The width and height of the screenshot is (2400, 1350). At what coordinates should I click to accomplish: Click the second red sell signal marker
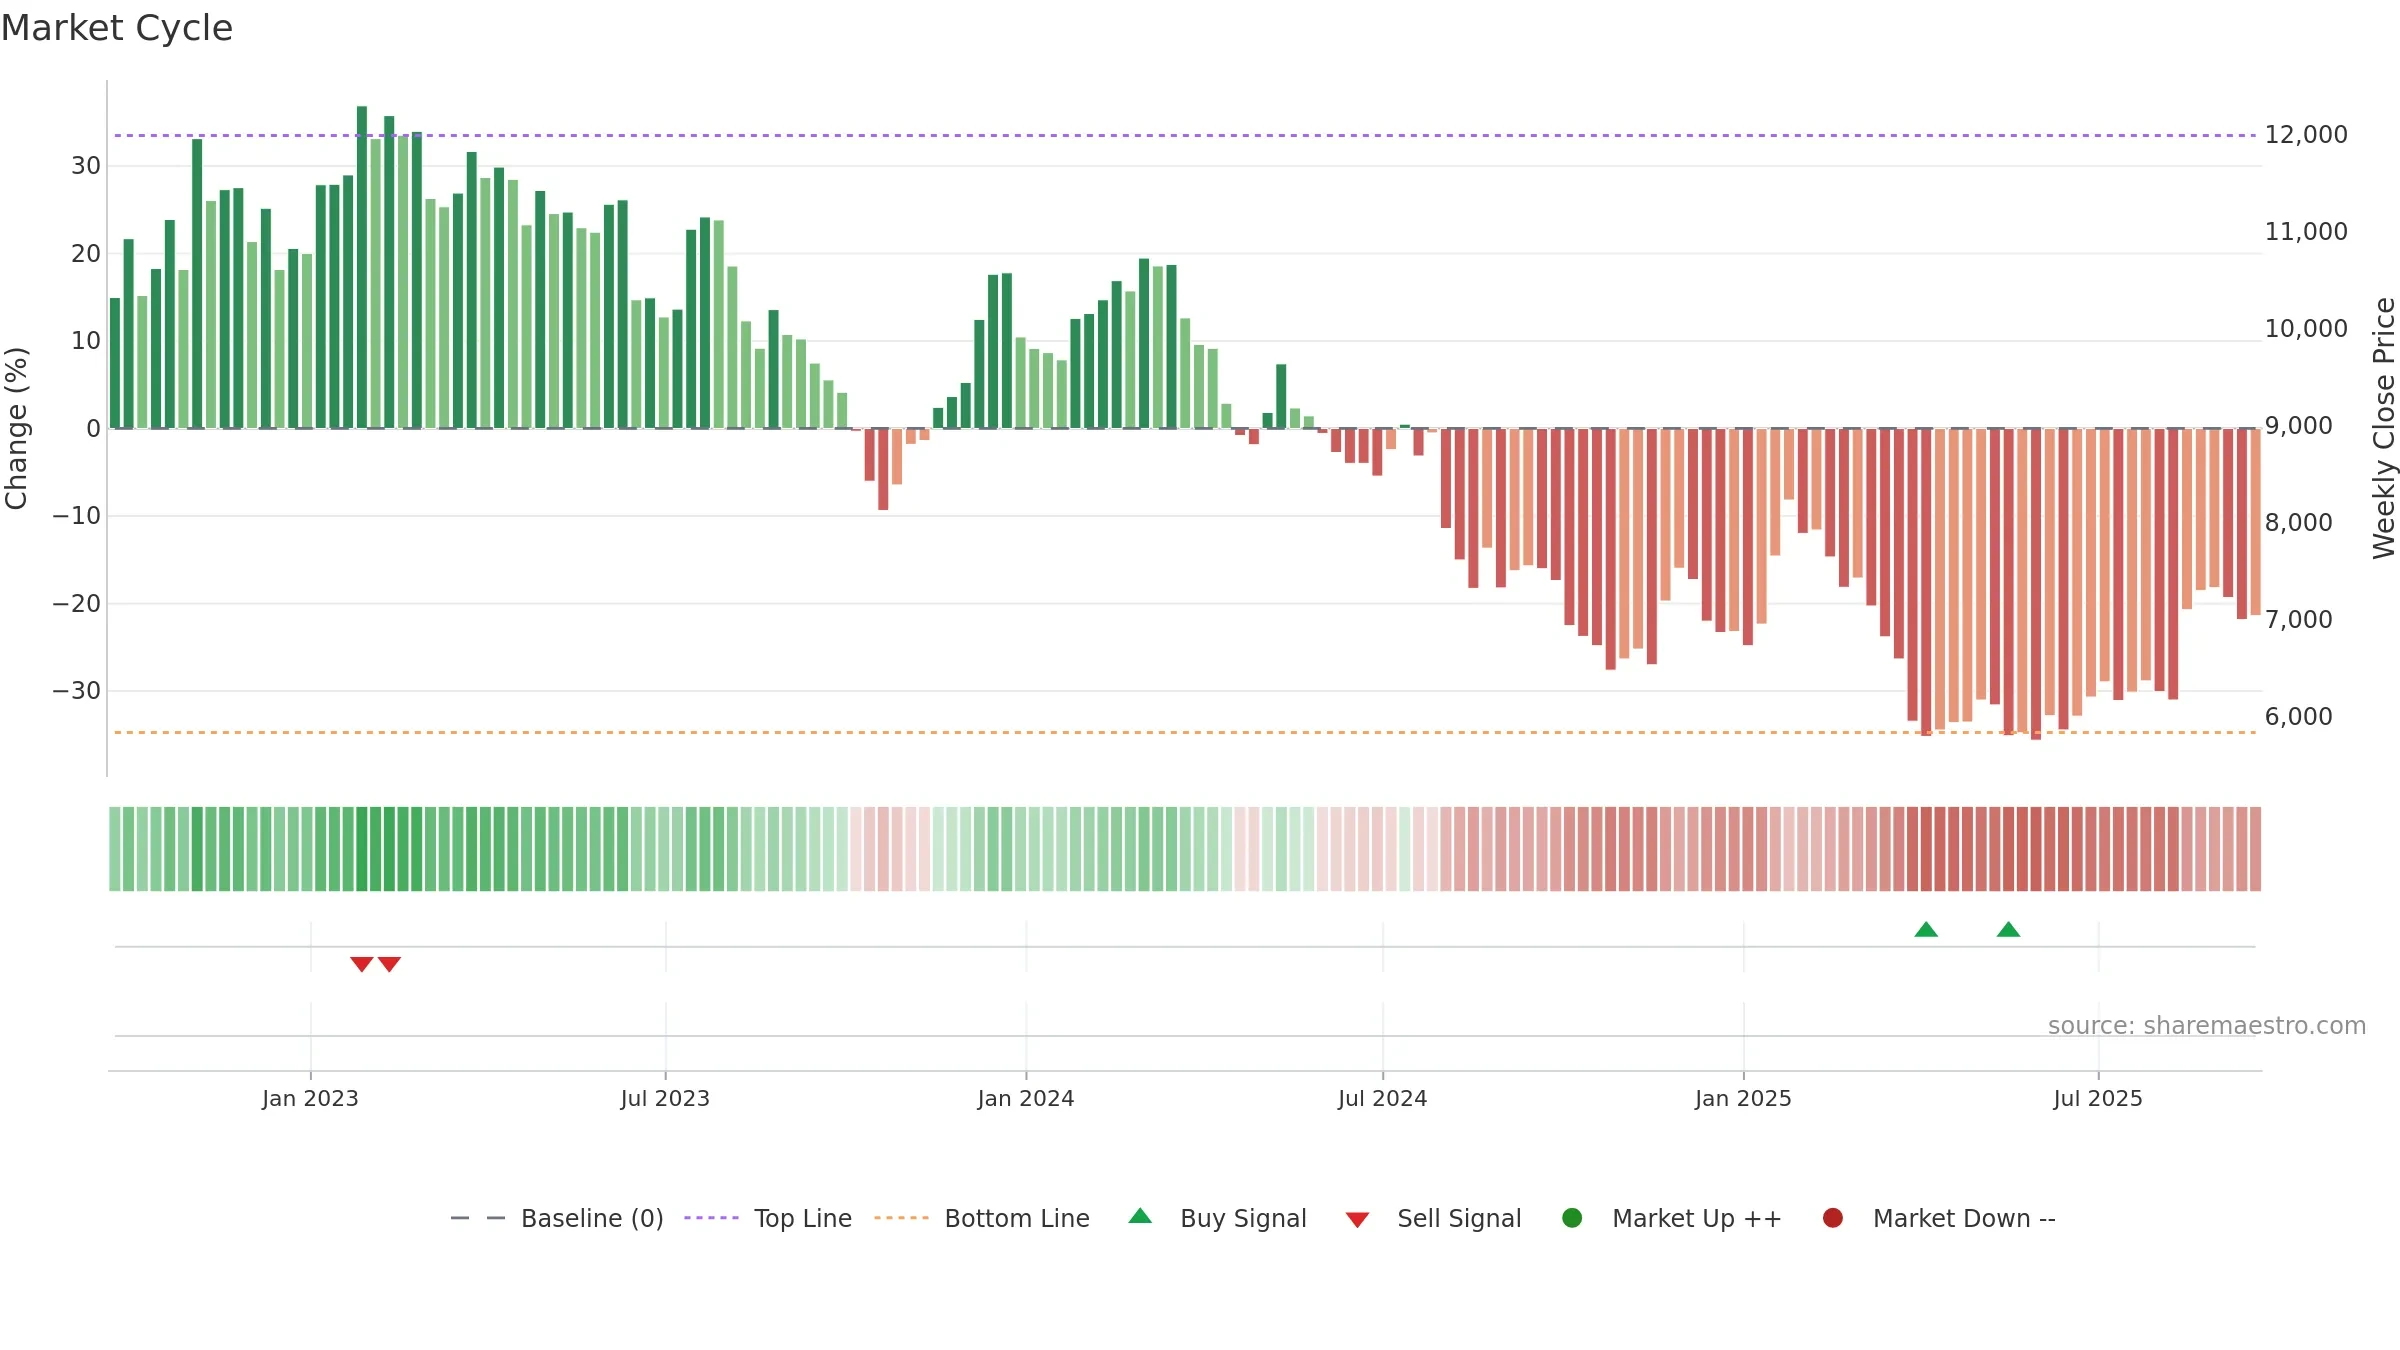tap(390, 964)
